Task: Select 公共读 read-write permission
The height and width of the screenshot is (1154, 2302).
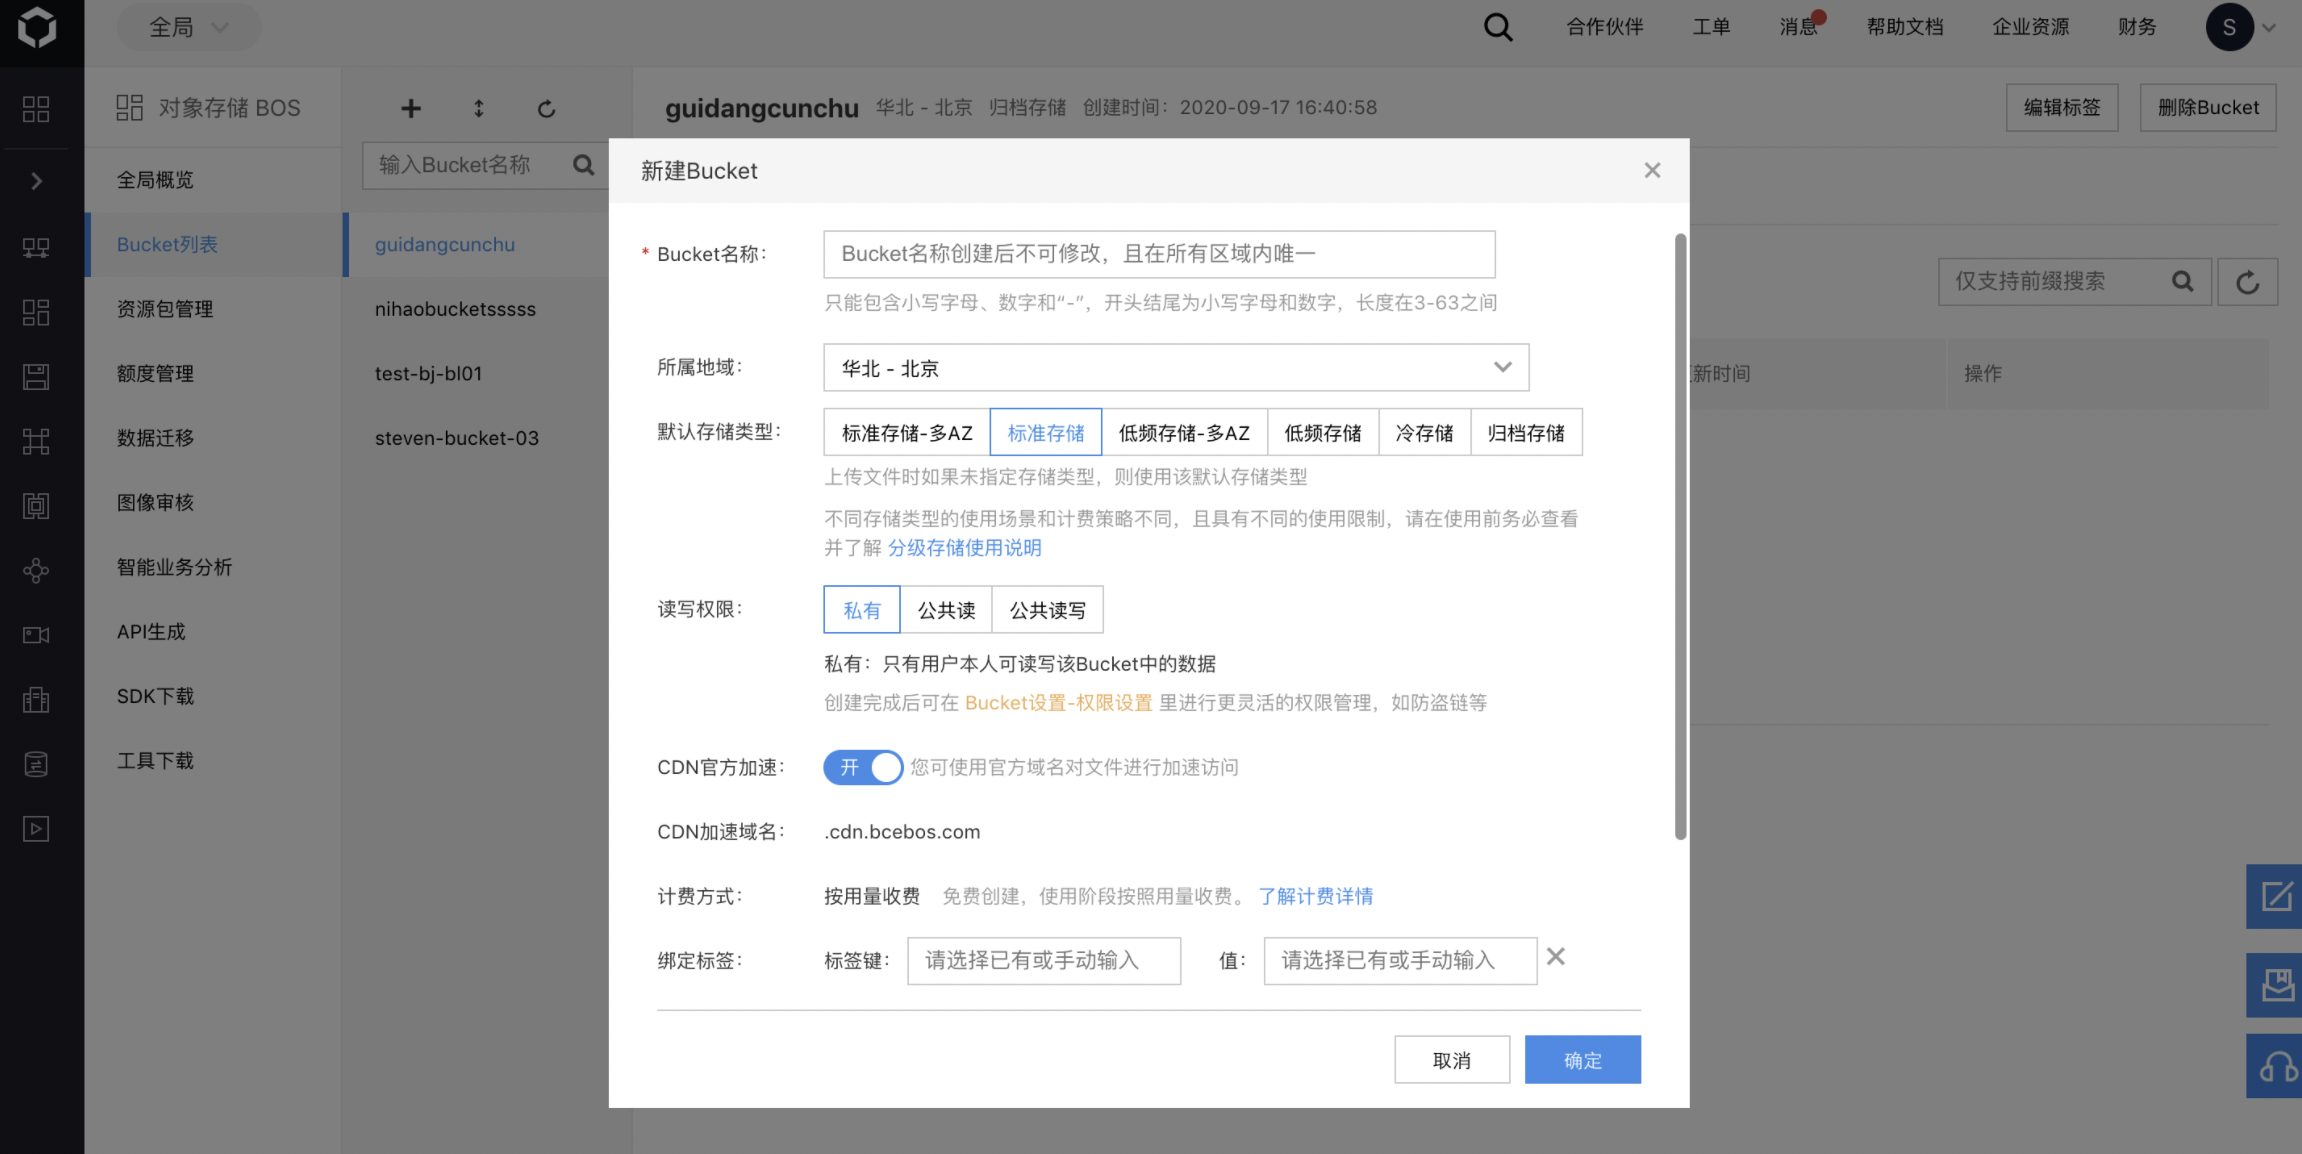Action: click(x=946, y=610)
